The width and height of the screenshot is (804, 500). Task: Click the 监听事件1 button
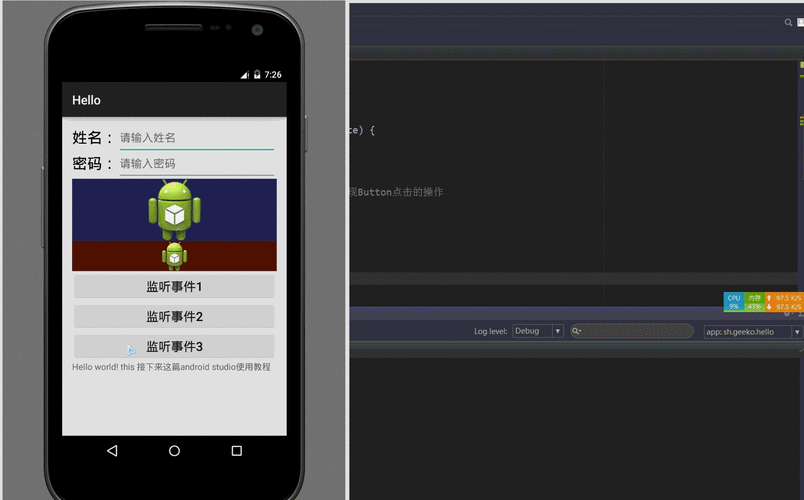[x=174, y=287]
